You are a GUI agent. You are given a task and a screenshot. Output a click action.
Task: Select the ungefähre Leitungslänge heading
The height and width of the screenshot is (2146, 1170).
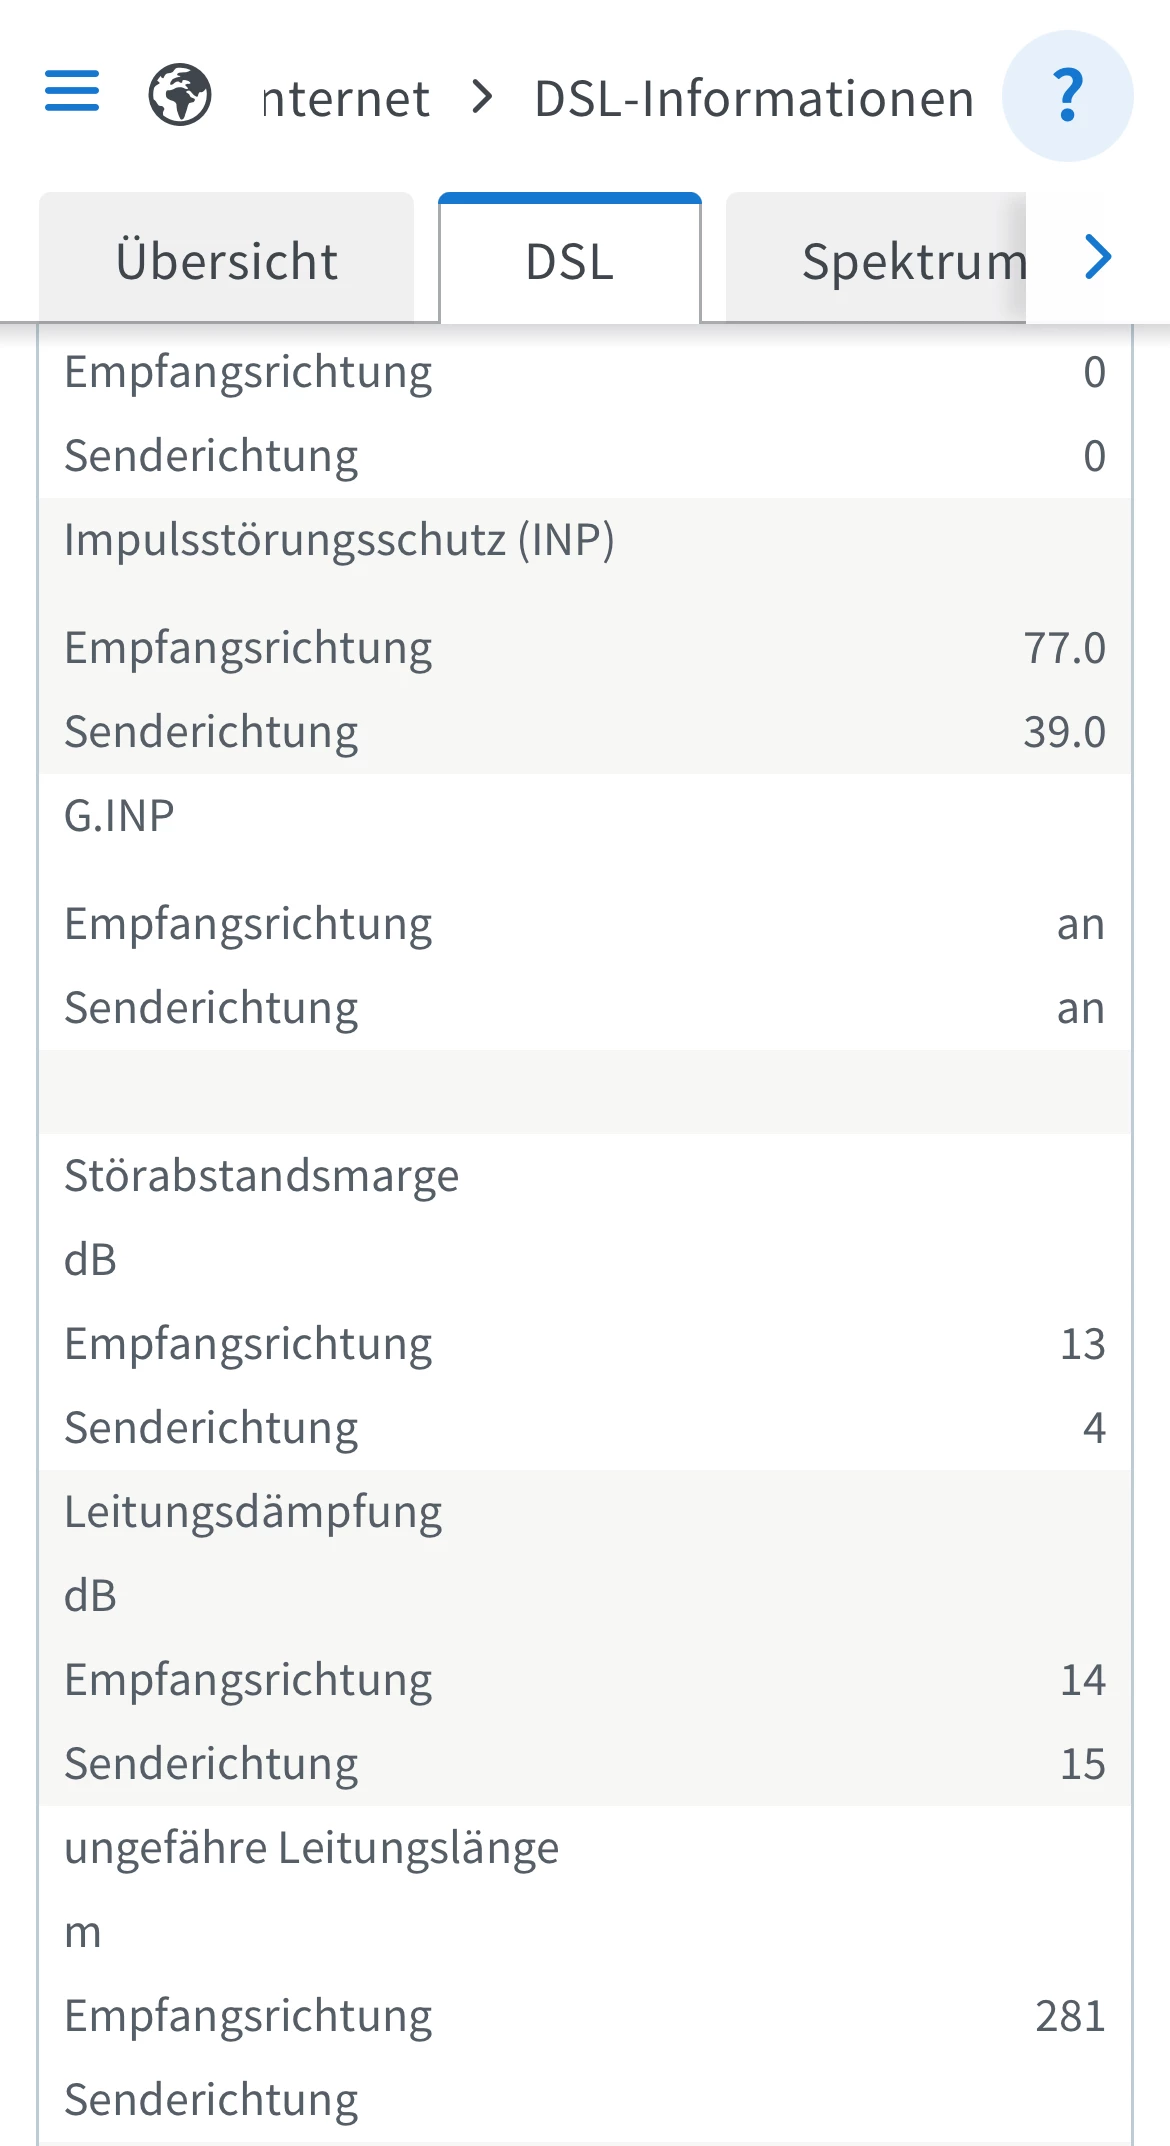tap(311, 1848)
